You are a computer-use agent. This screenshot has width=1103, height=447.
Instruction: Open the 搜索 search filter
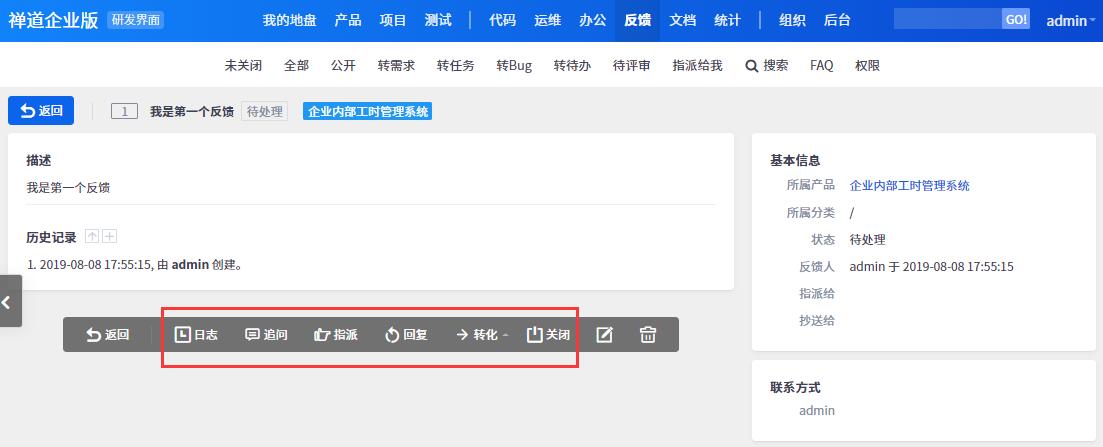[767, 65]
